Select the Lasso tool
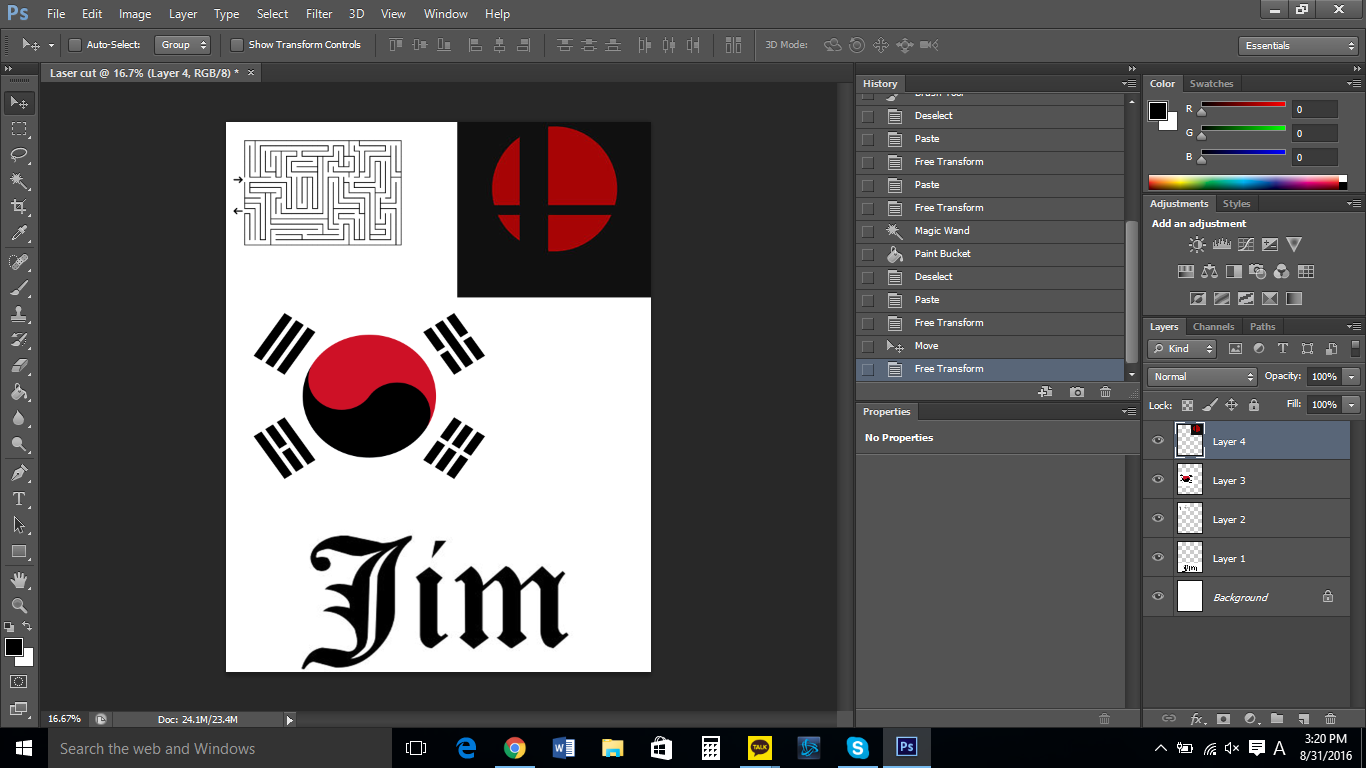 [19, 155]
